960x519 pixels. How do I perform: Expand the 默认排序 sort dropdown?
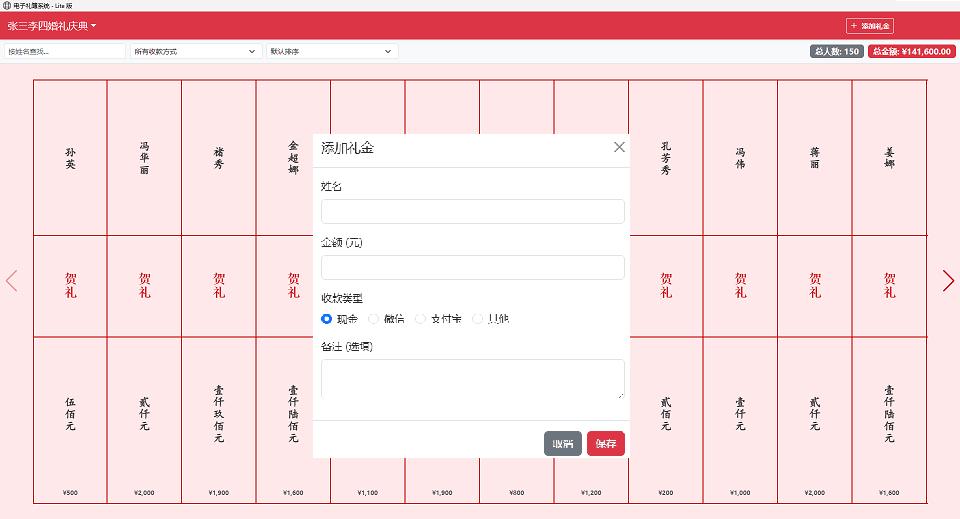pyautogui.click(x=332, y=51)
